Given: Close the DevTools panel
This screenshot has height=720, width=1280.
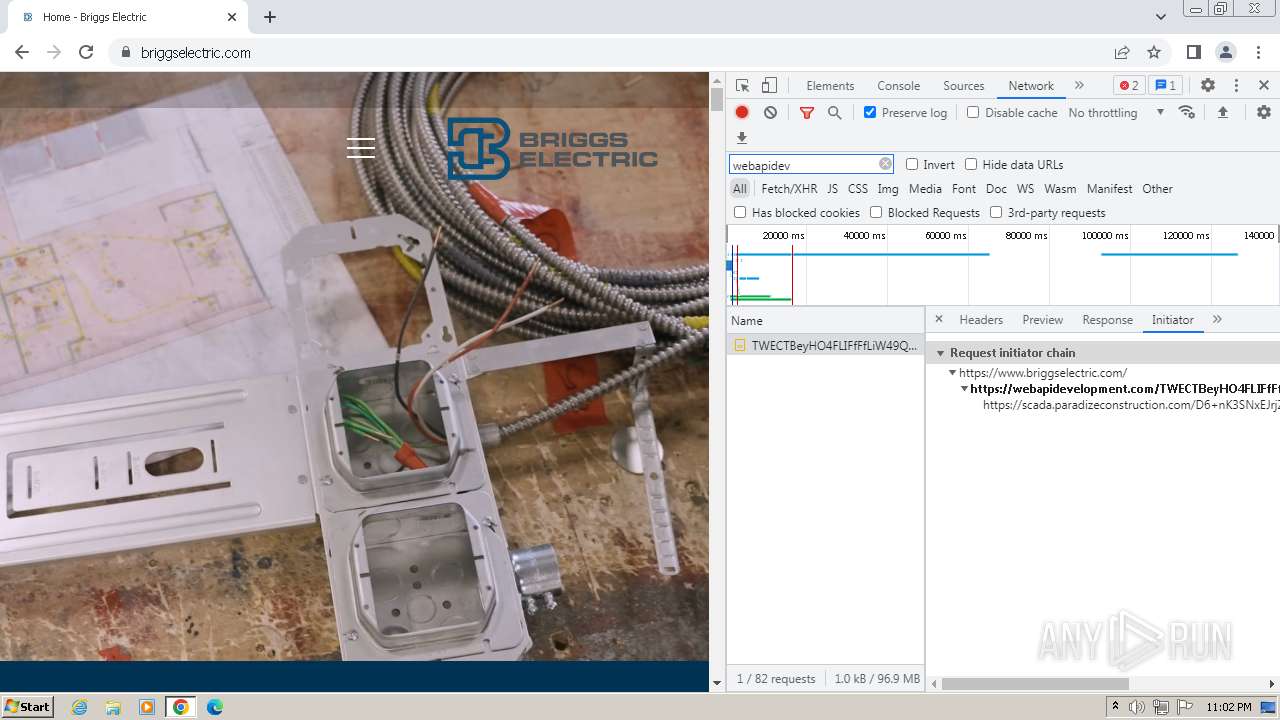Looking at the screenshot, I should click(1264, 86).
